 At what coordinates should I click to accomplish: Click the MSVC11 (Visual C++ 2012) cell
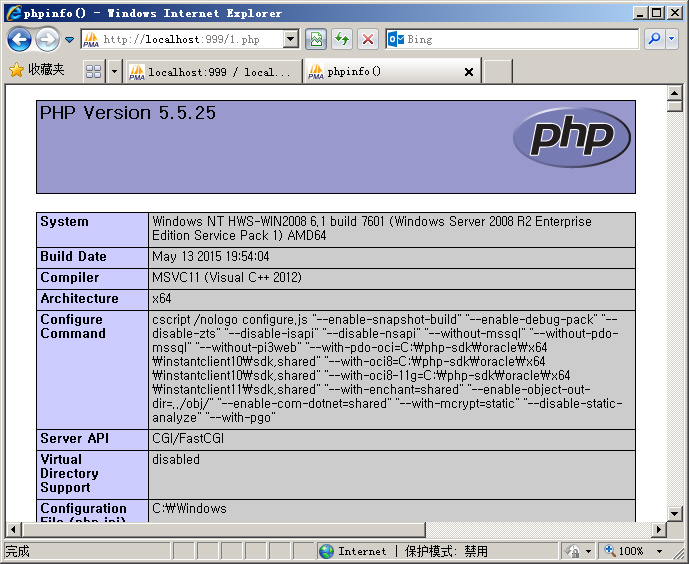pos(392,278)
